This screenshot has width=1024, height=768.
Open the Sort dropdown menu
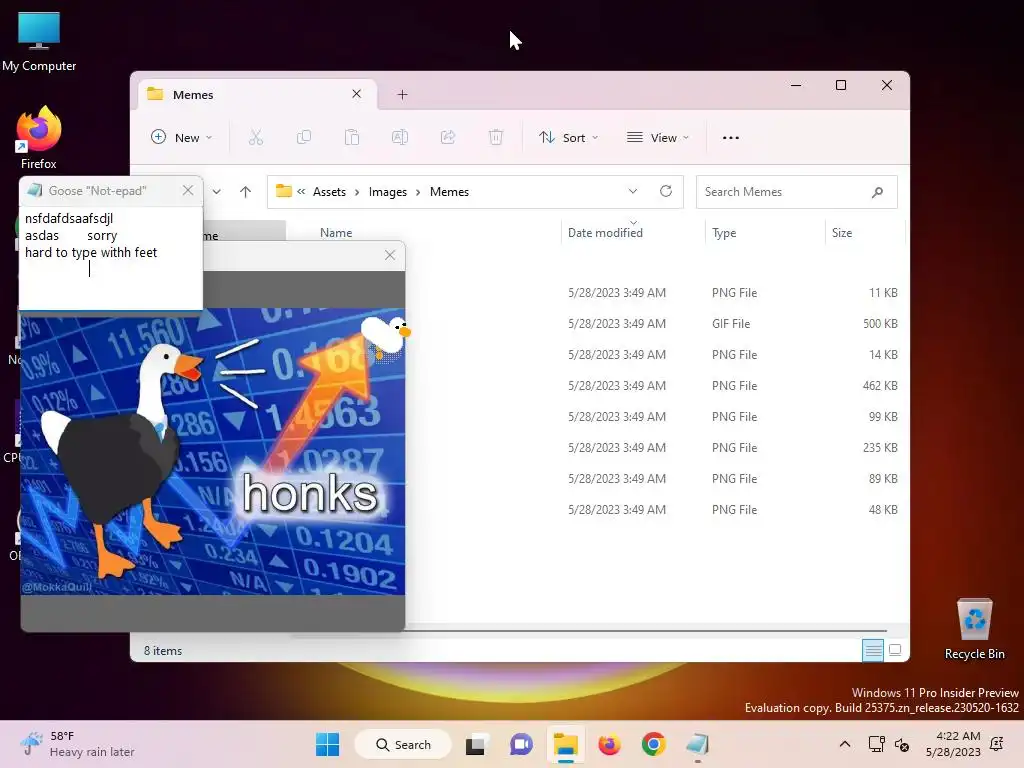point(568,138)
